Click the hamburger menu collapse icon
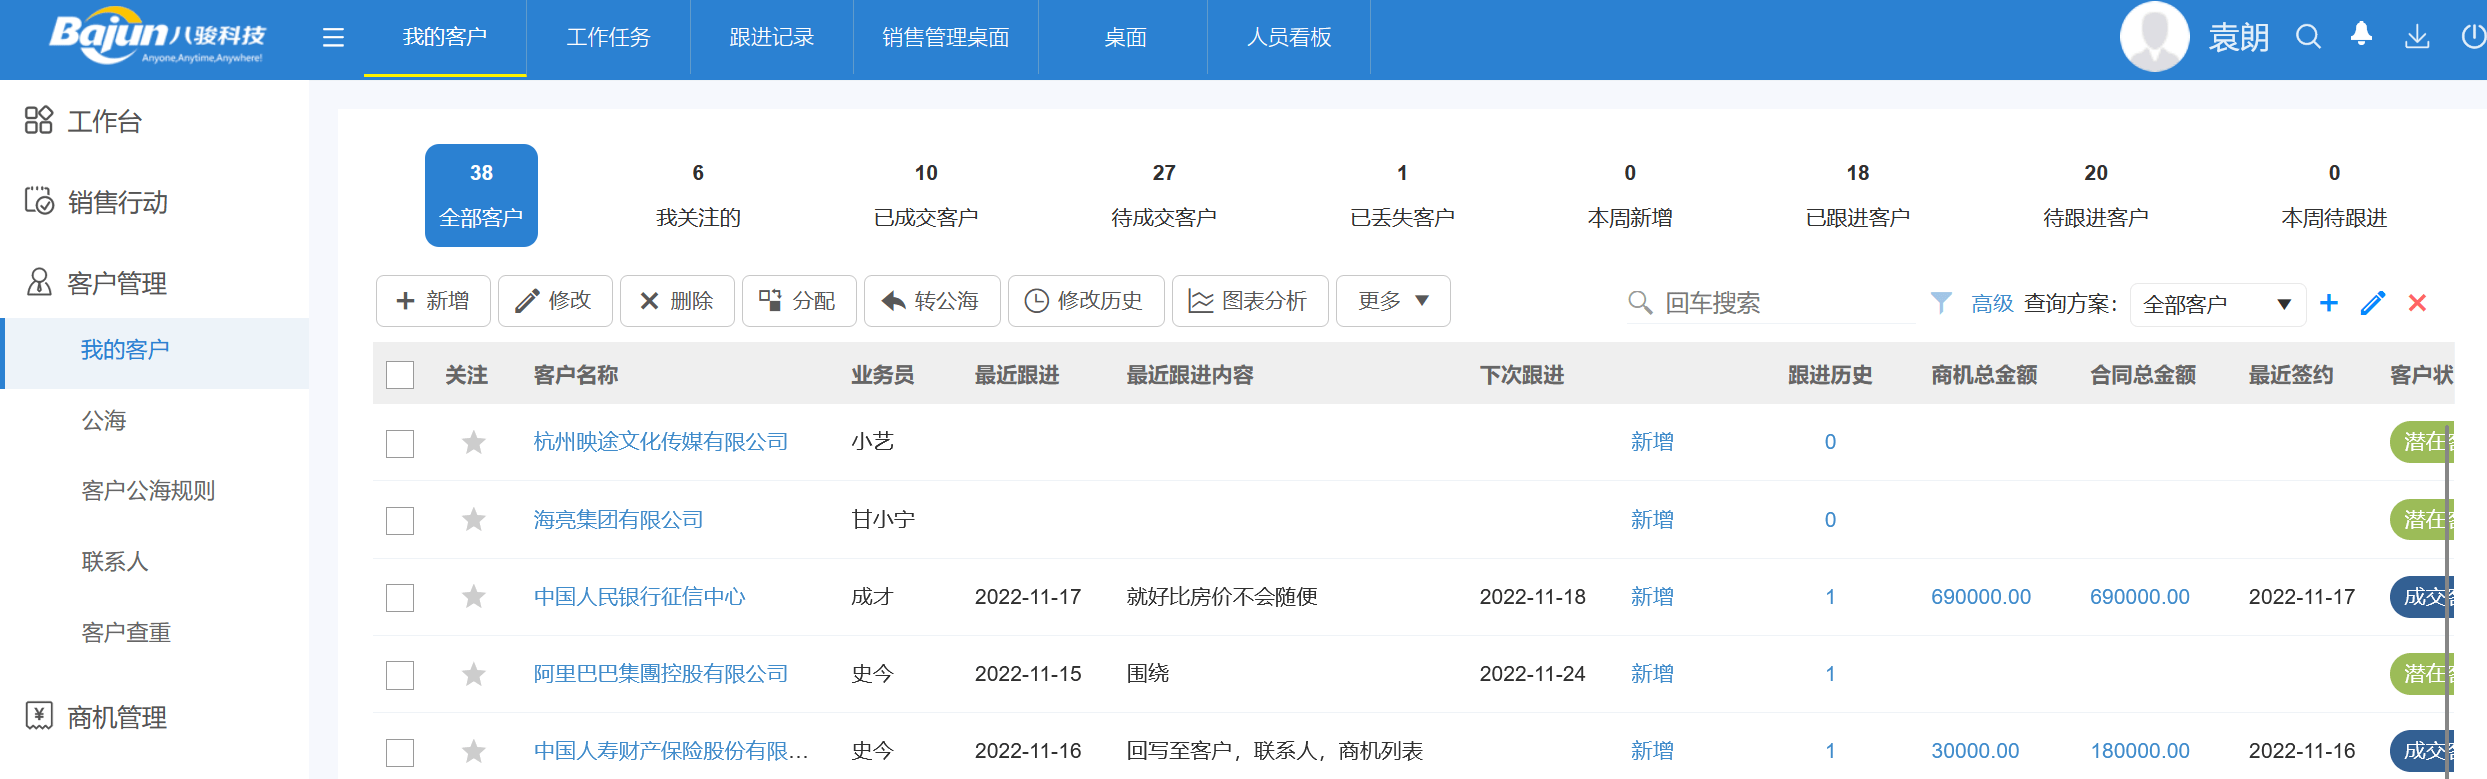Screen dimensions: 2487x779 [333, 38]
